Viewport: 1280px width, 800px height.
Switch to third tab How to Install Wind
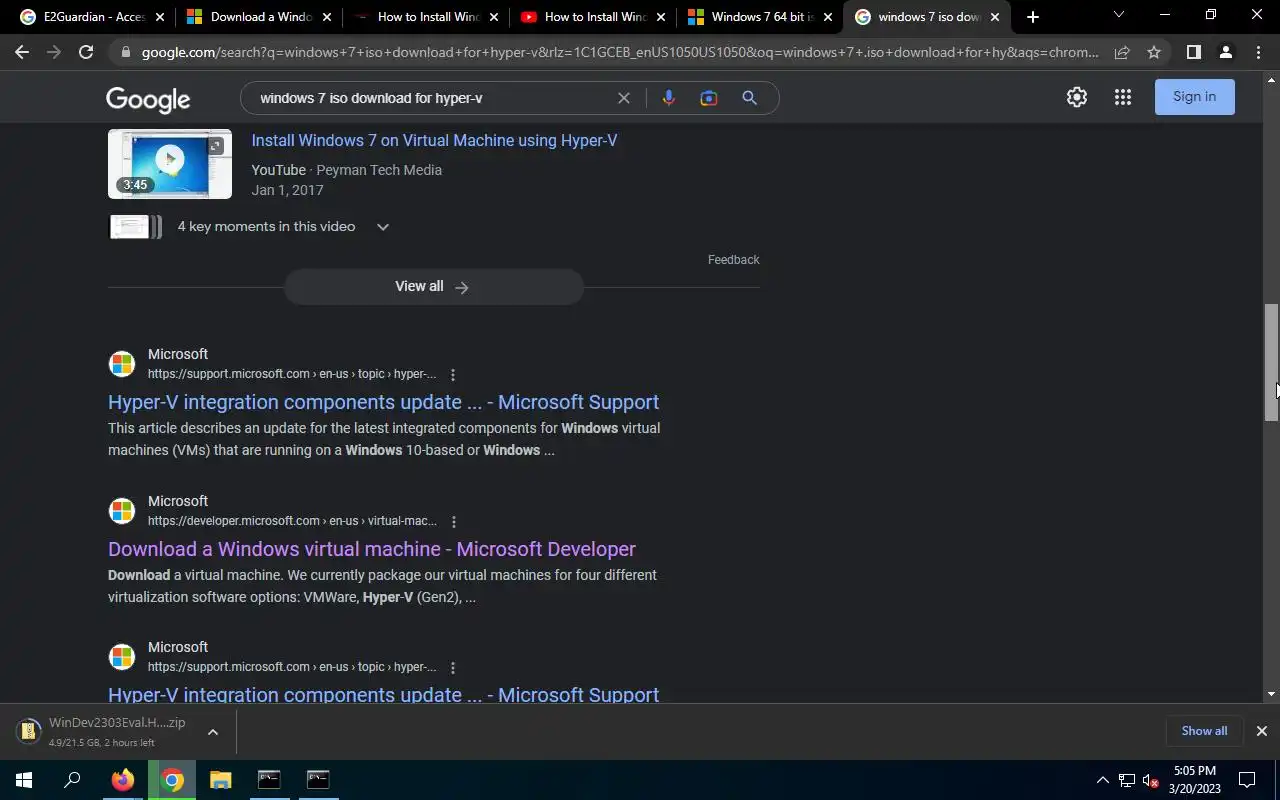(x=426, y=17)
